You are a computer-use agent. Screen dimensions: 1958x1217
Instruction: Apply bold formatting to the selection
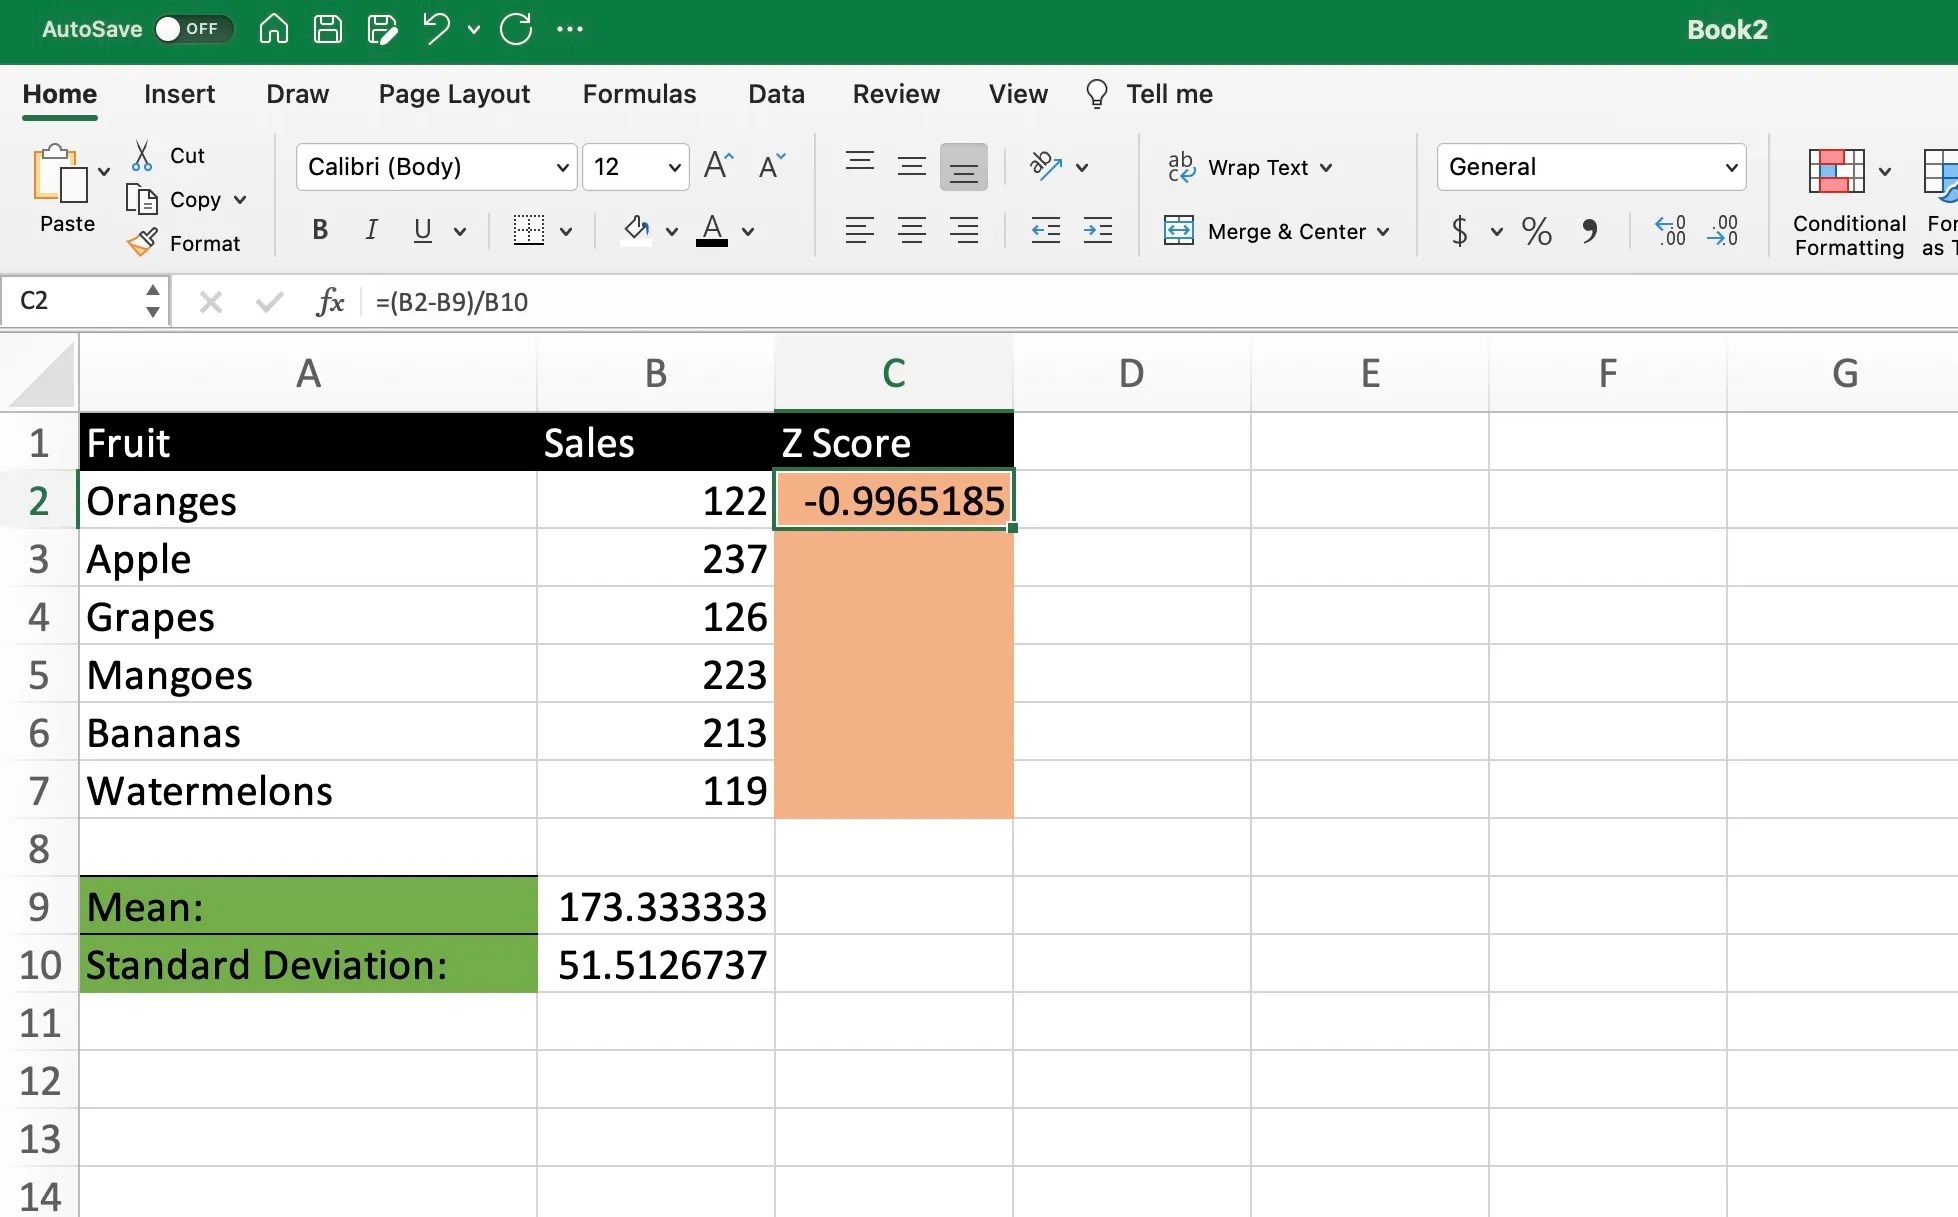[319, 230]
